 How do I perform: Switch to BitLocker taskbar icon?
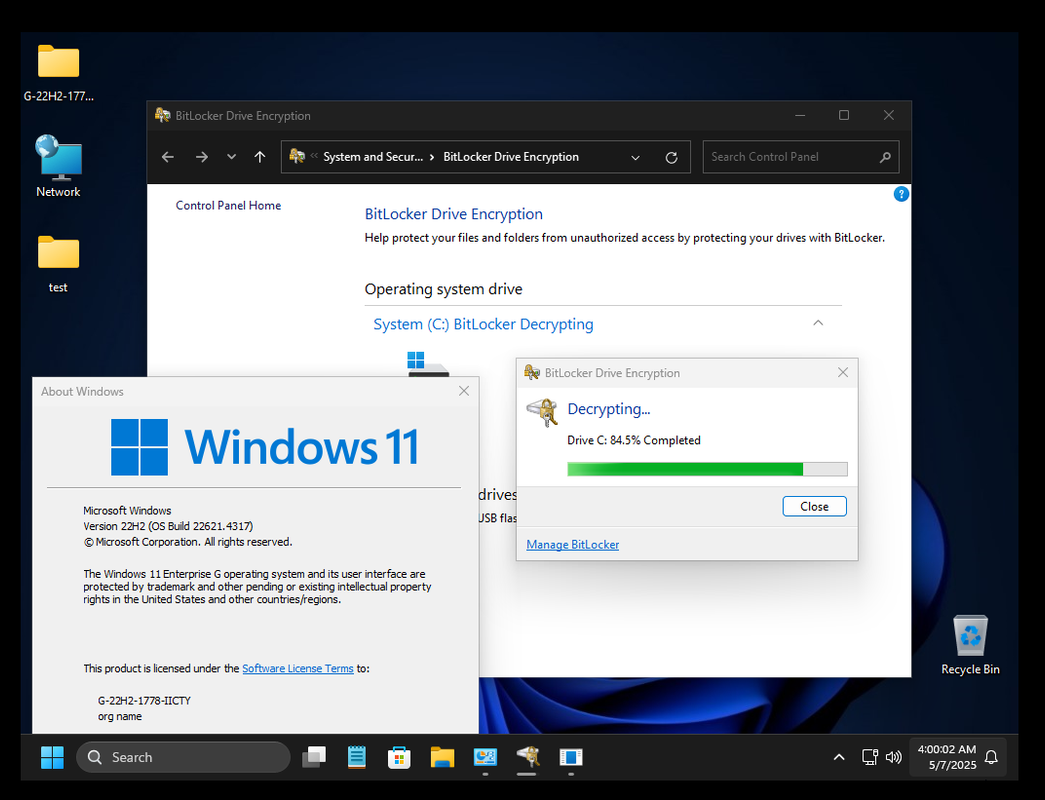[x=527, y=757]
